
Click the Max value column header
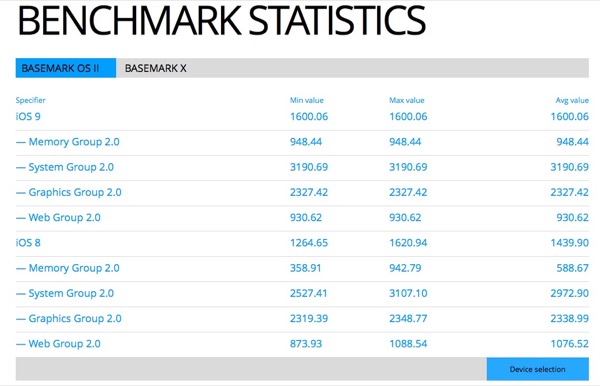[x=407, y=100]
